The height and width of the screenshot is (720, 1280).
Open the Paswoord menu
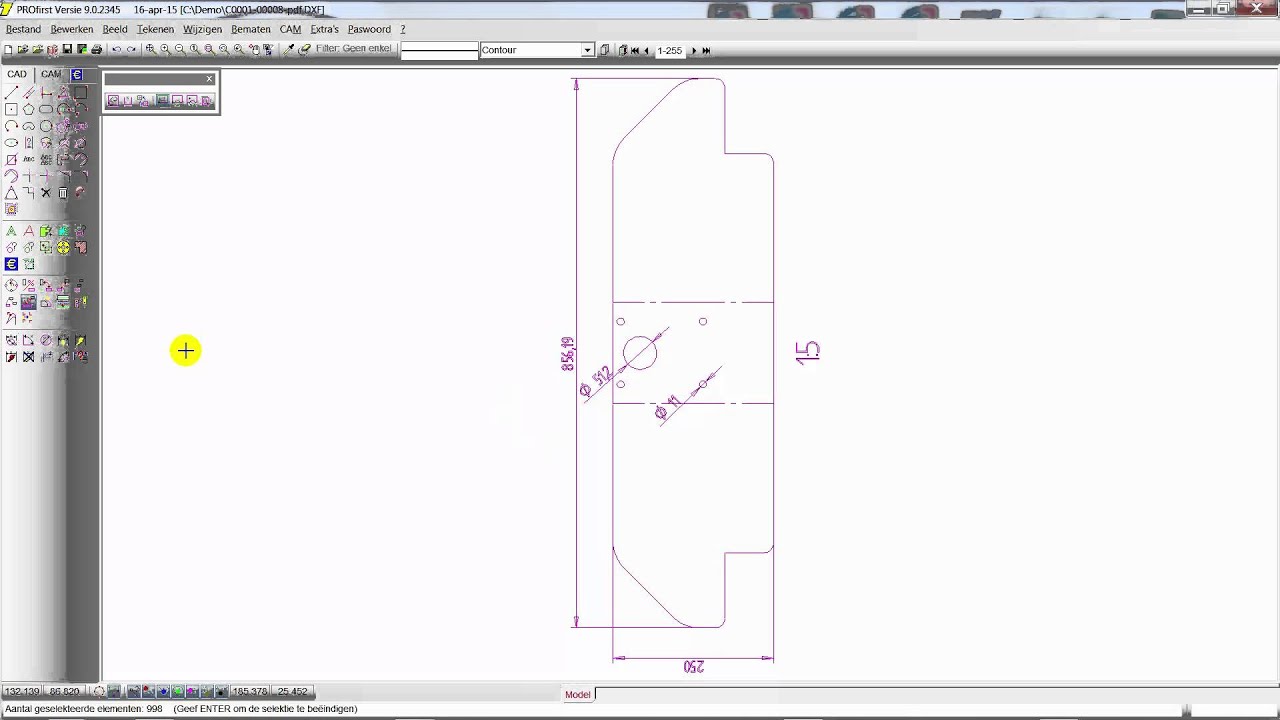(369, 29)
